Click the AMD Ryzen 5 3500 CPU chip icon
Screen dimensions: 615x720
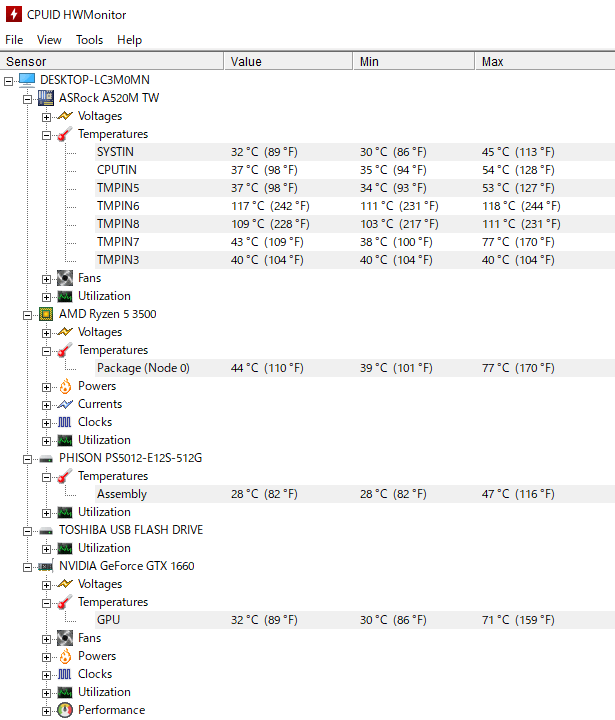point(46,314)
